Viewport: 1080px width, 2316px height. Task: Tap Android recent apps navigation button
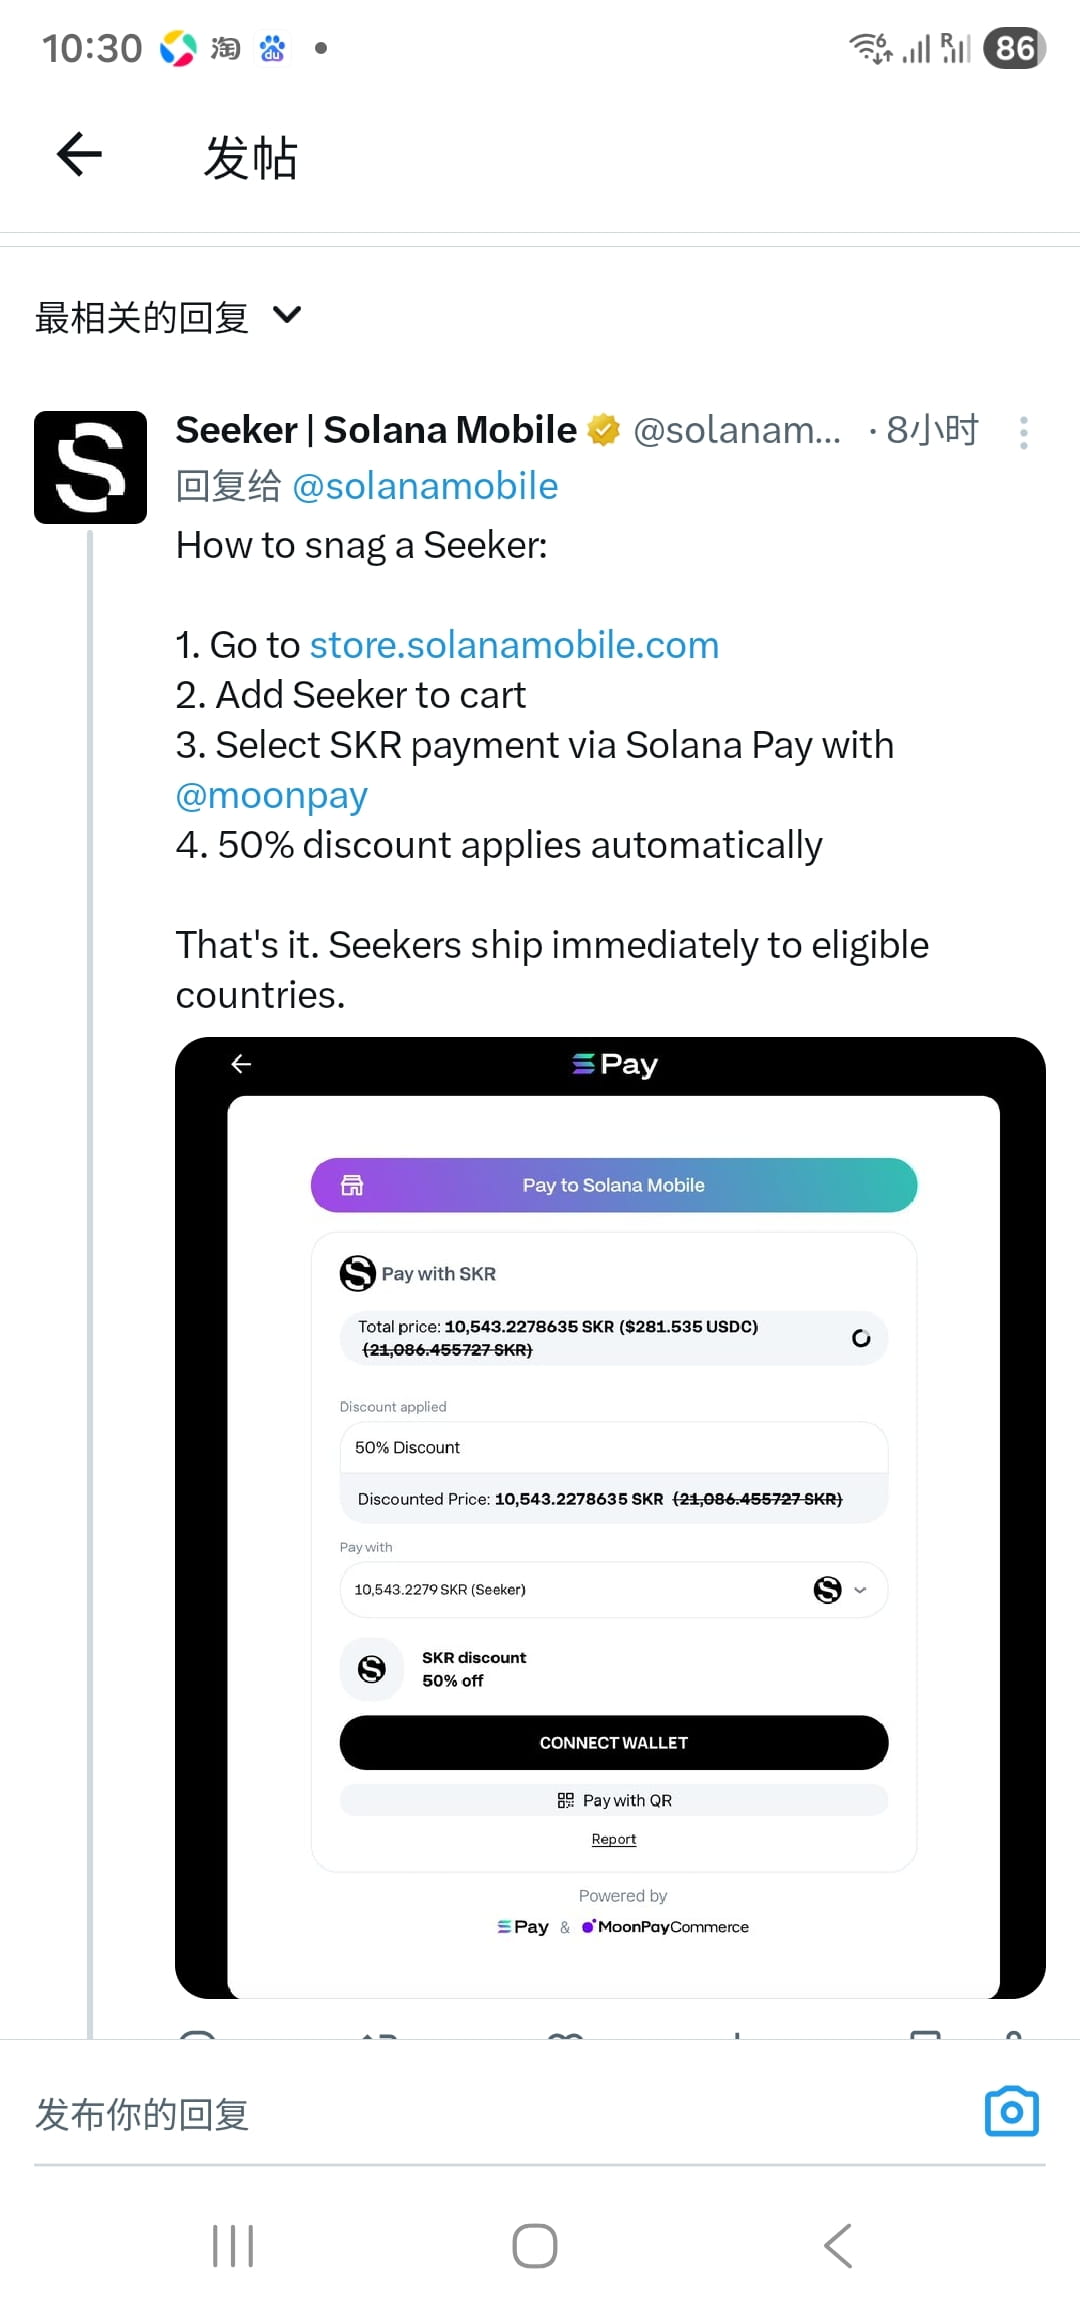tap(233, 2246)
